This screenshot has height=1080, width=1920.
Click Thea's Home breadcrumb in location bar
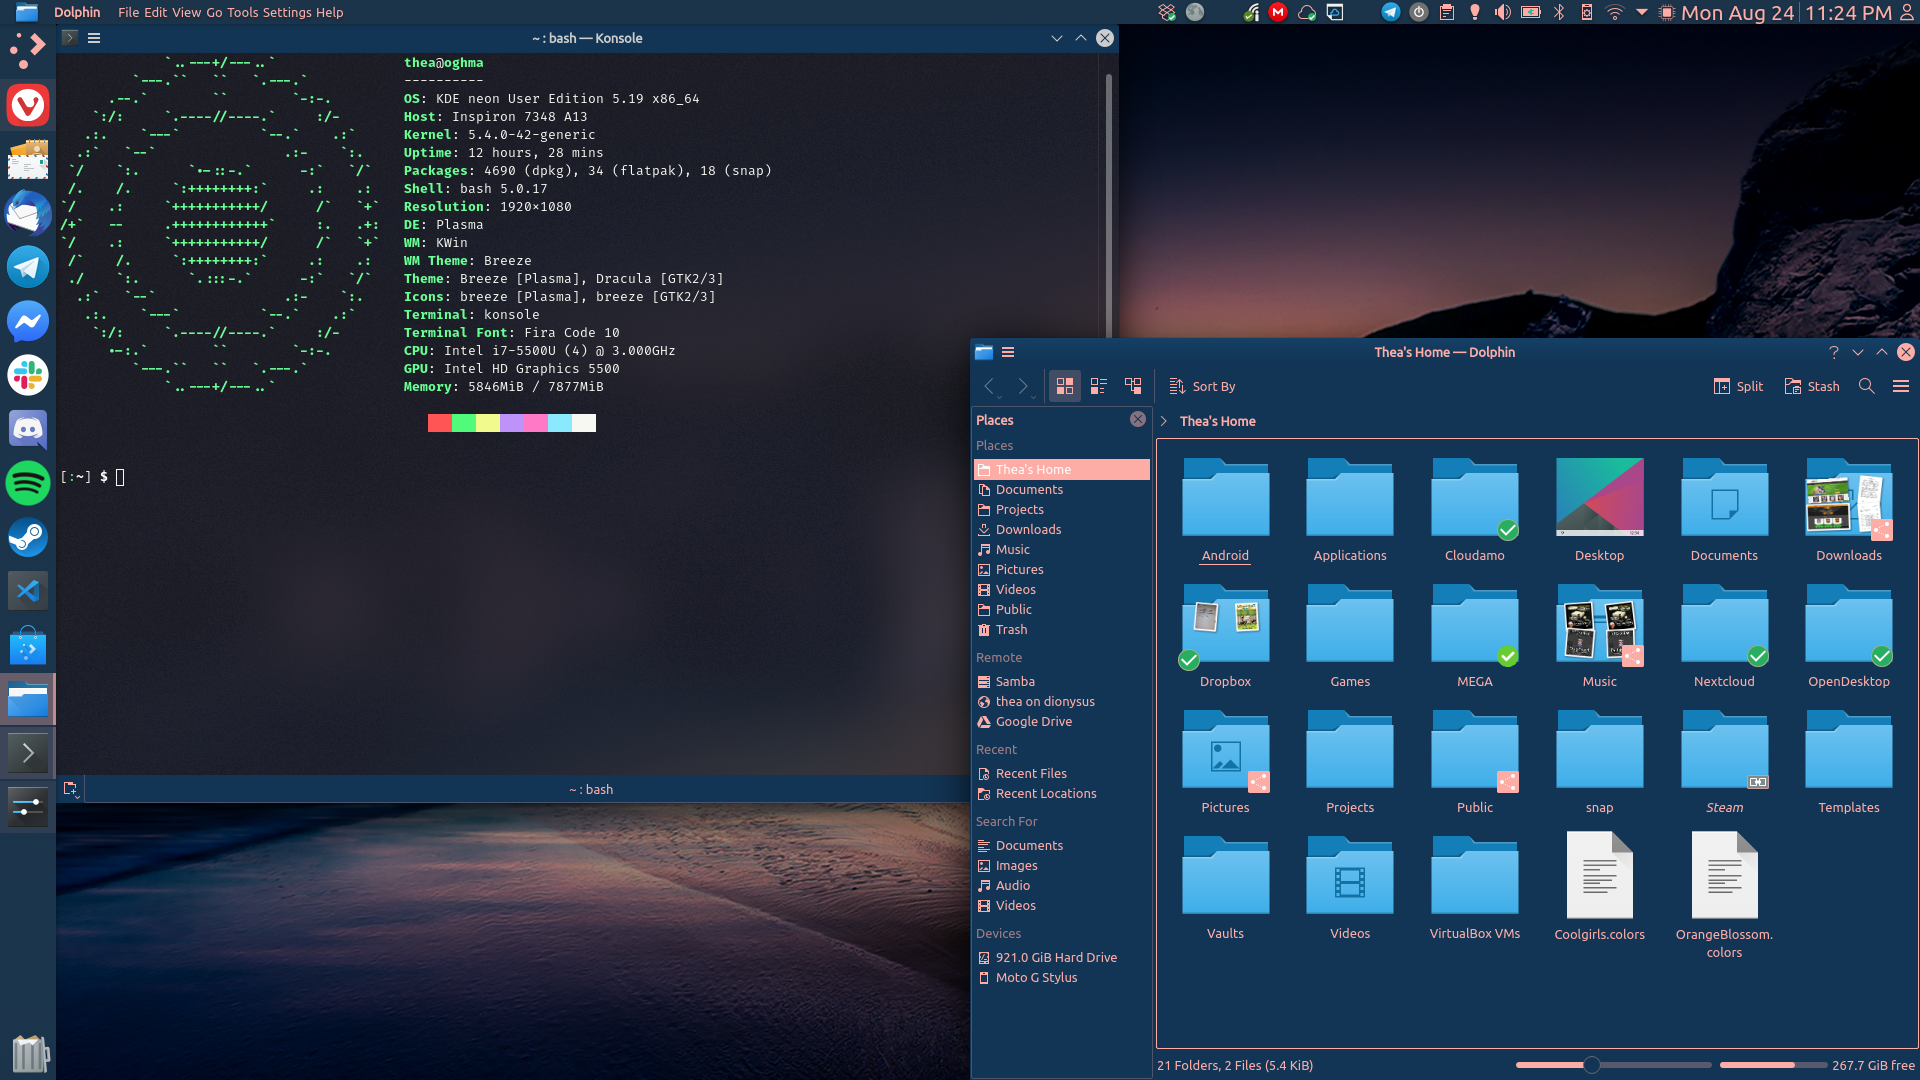(1217, 421)
